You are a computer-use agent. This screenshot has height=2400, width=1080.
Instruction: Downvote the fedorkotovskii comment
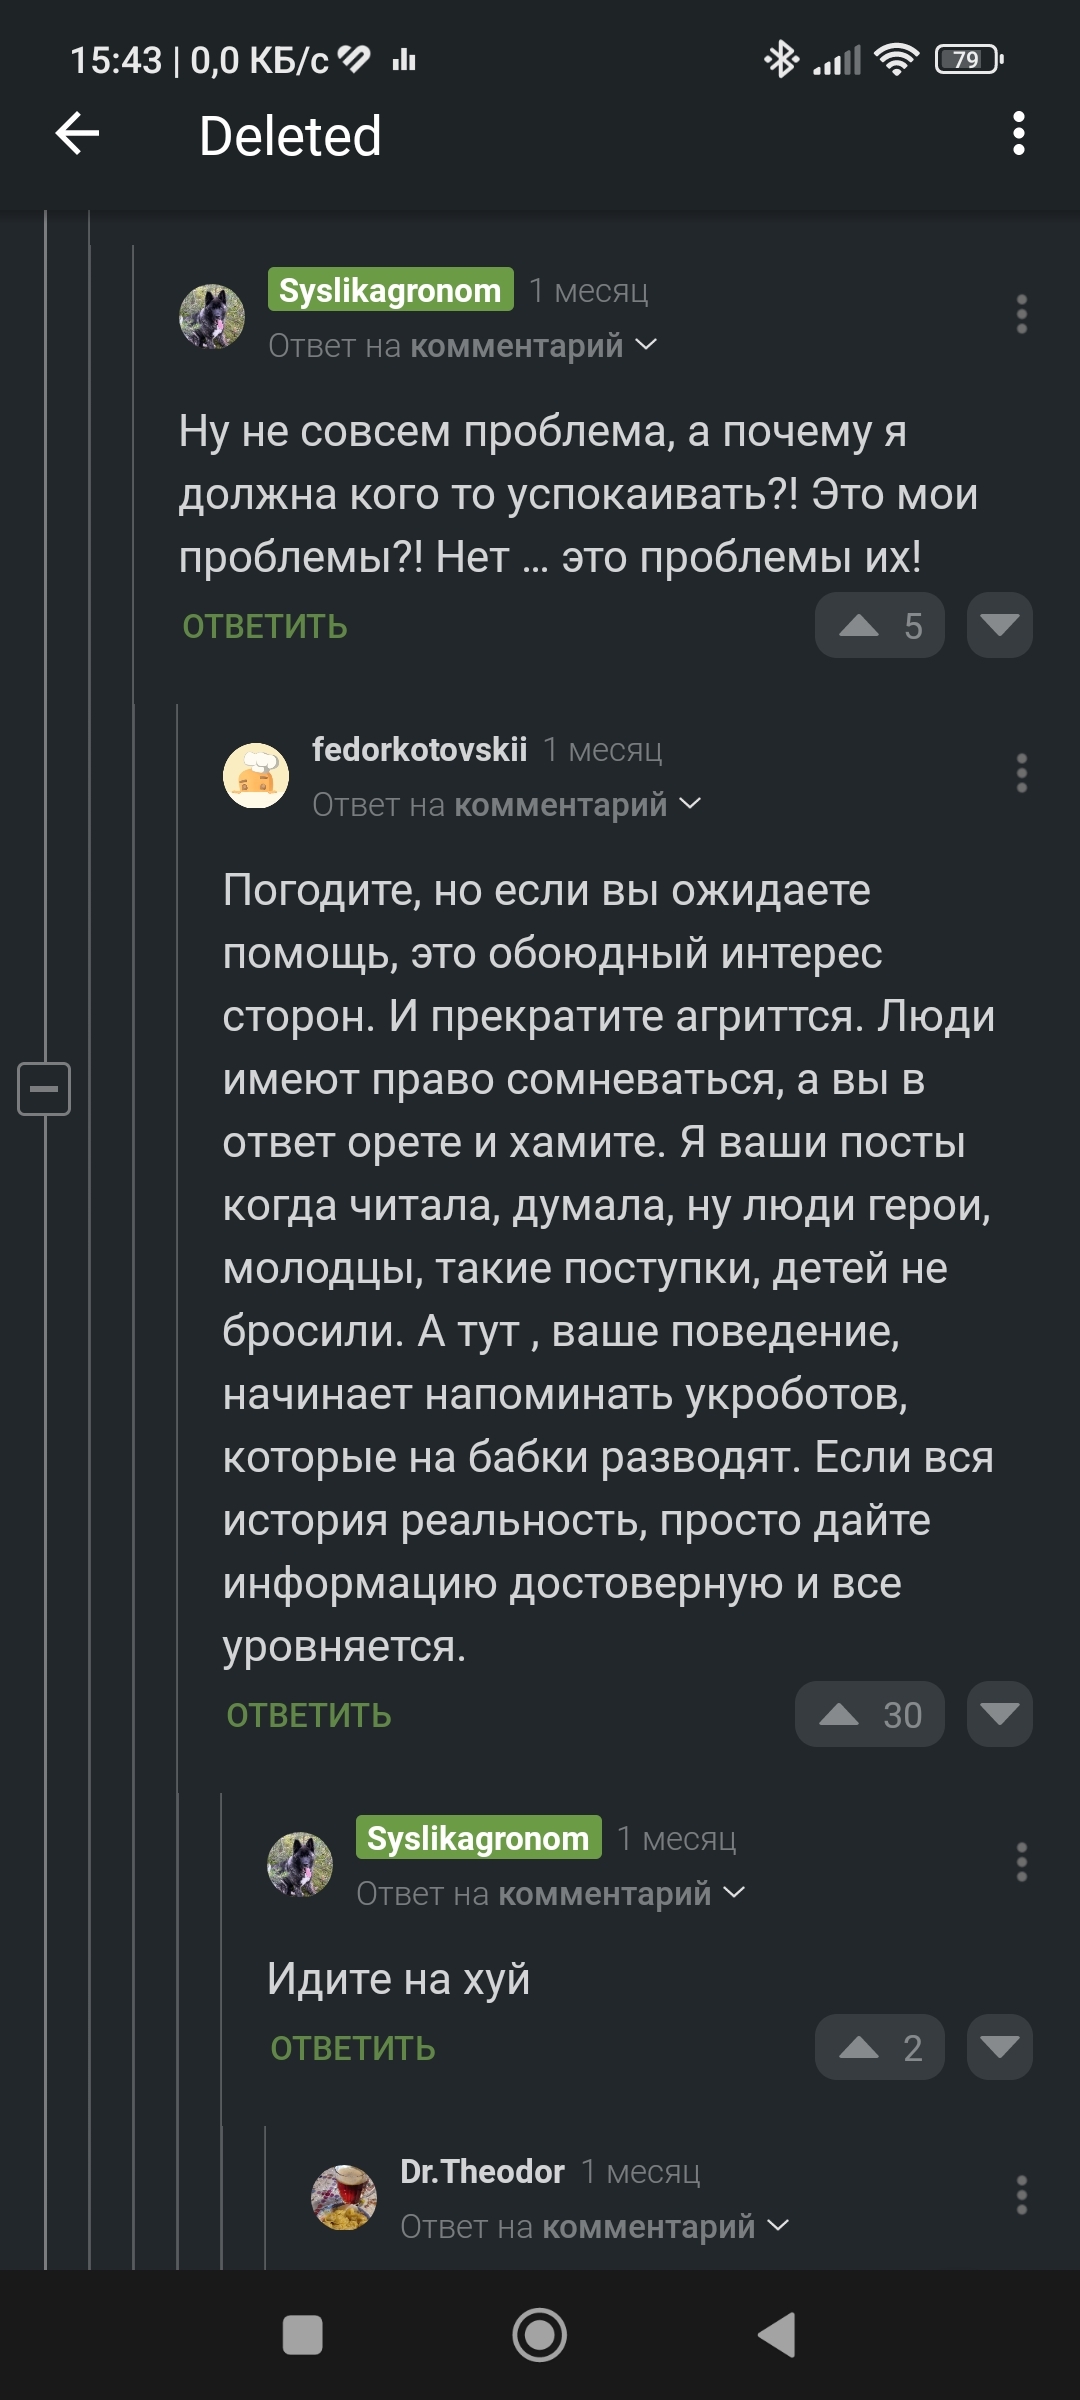999,1715
